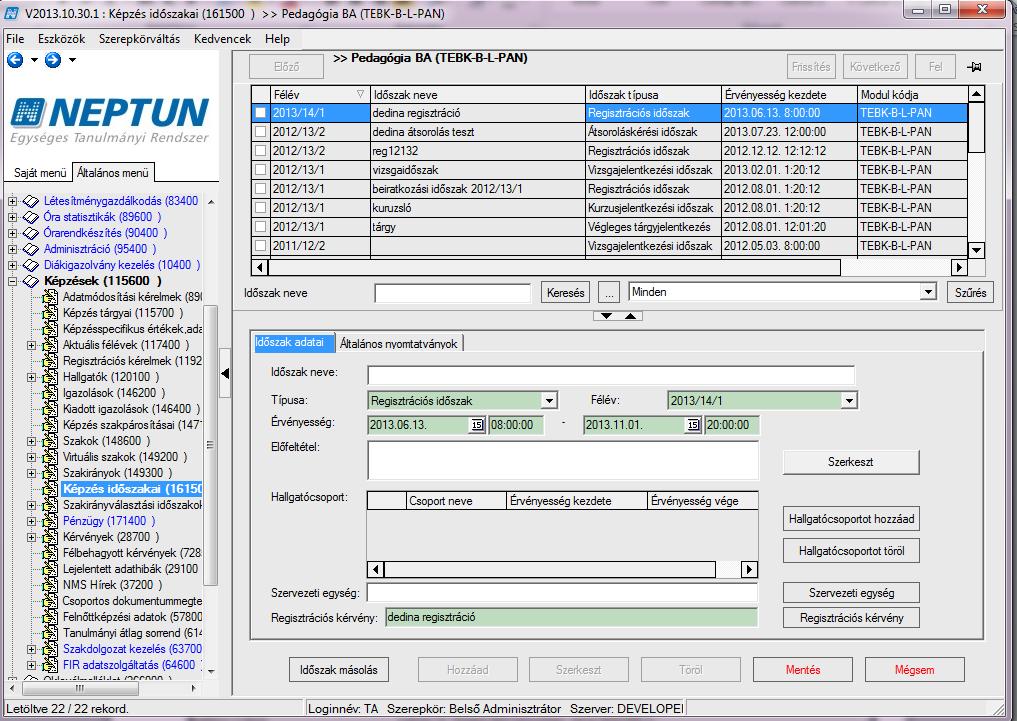Click the table's horizontal scrollbar thumb
The width and height of the screenshot is (1017, 721).
coord(555,267)
